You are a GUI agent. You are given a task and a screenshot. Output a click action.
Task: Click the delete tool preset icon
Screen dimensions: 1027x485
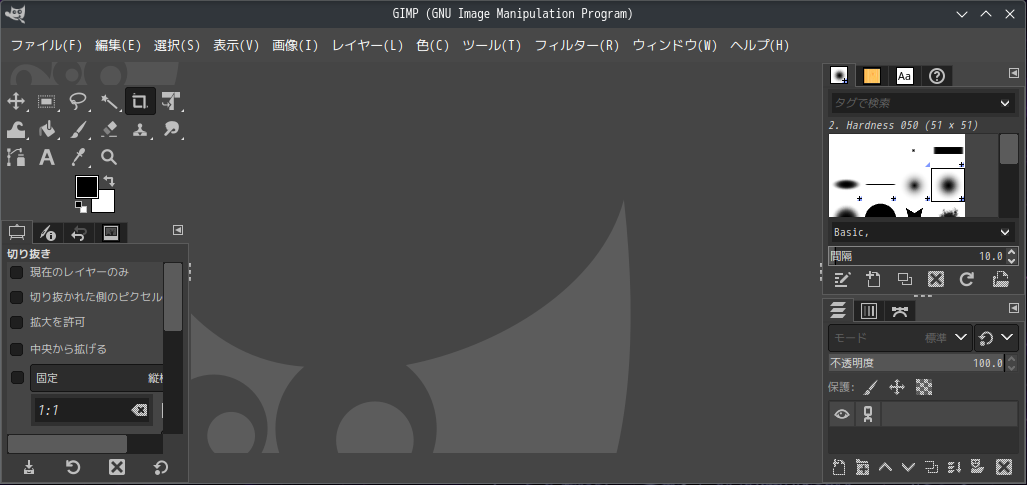(117, 467)
